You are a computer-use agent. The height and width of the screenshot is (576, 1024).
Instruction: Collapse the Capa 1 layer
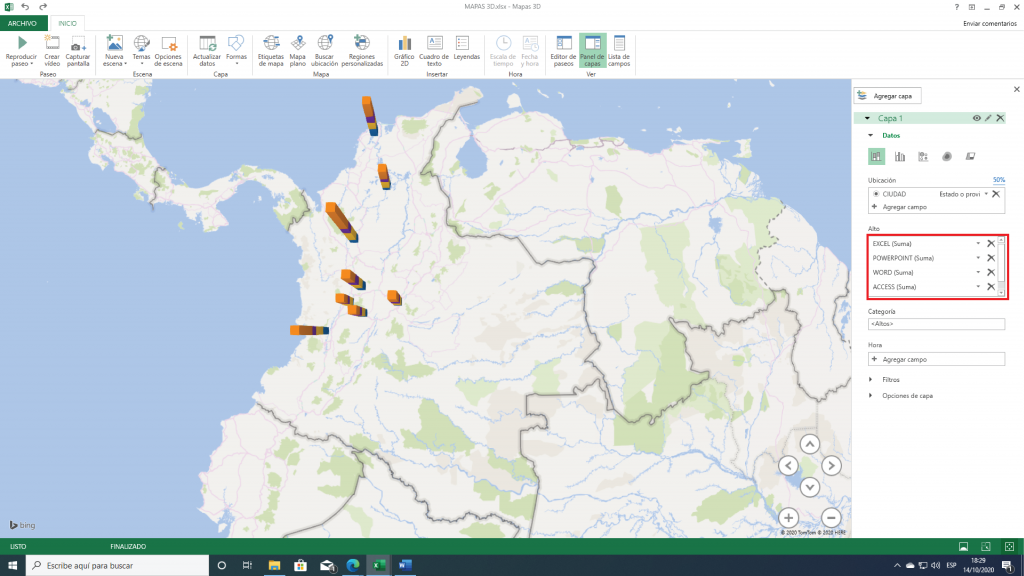[867, 118]
